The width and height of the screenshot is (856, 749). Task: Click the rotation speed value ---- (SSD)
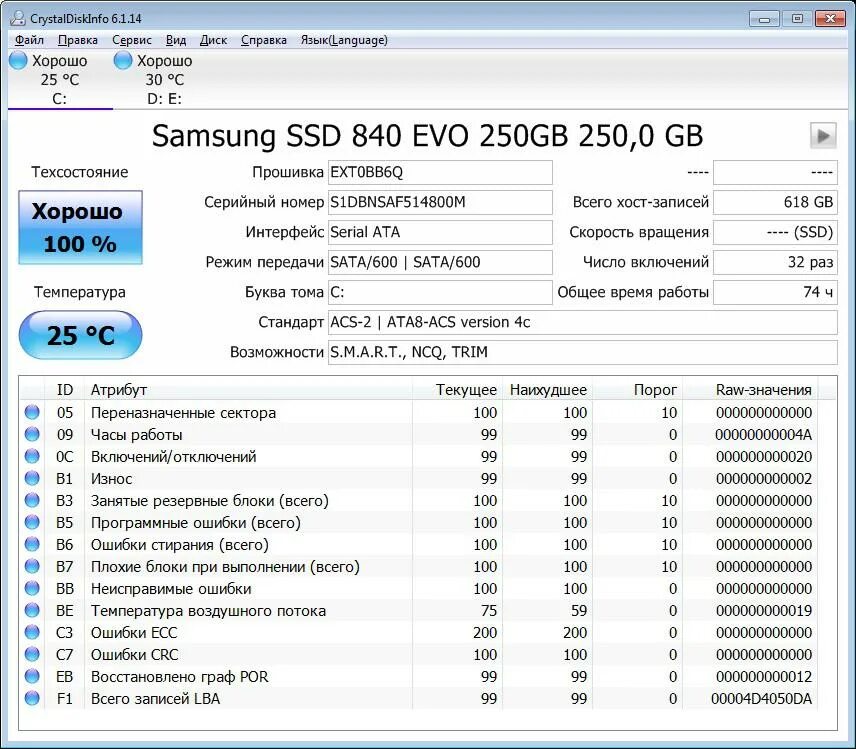(775, 233)
